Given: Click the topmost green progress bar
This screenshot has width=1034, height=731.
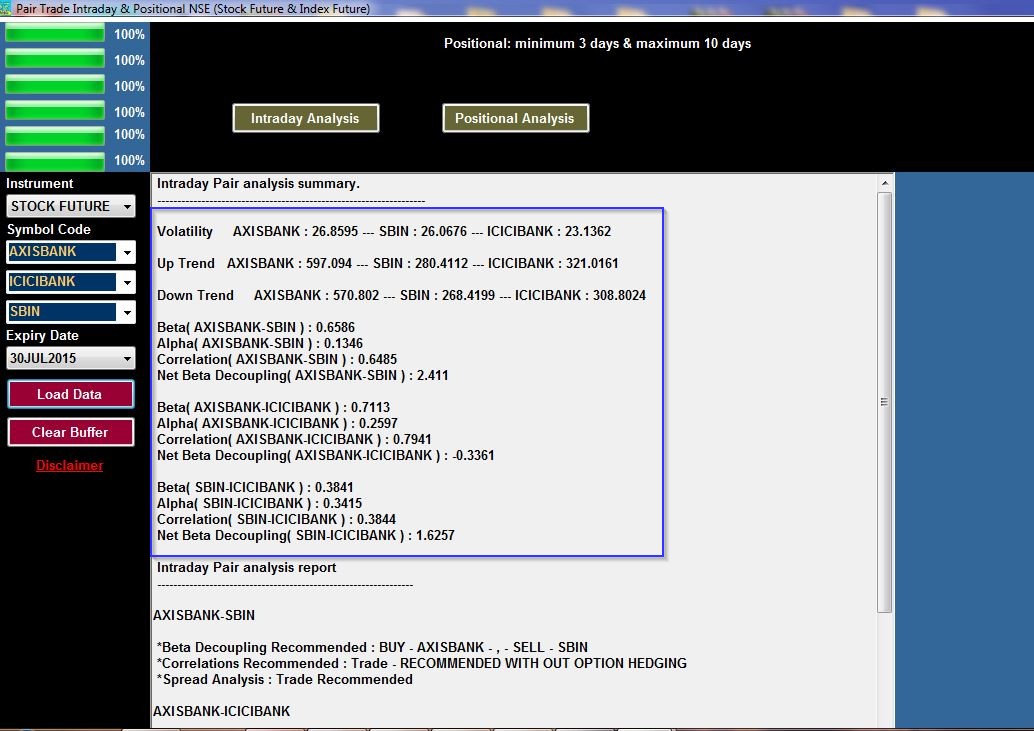Looking at the screenshot, I should [55, 34].
